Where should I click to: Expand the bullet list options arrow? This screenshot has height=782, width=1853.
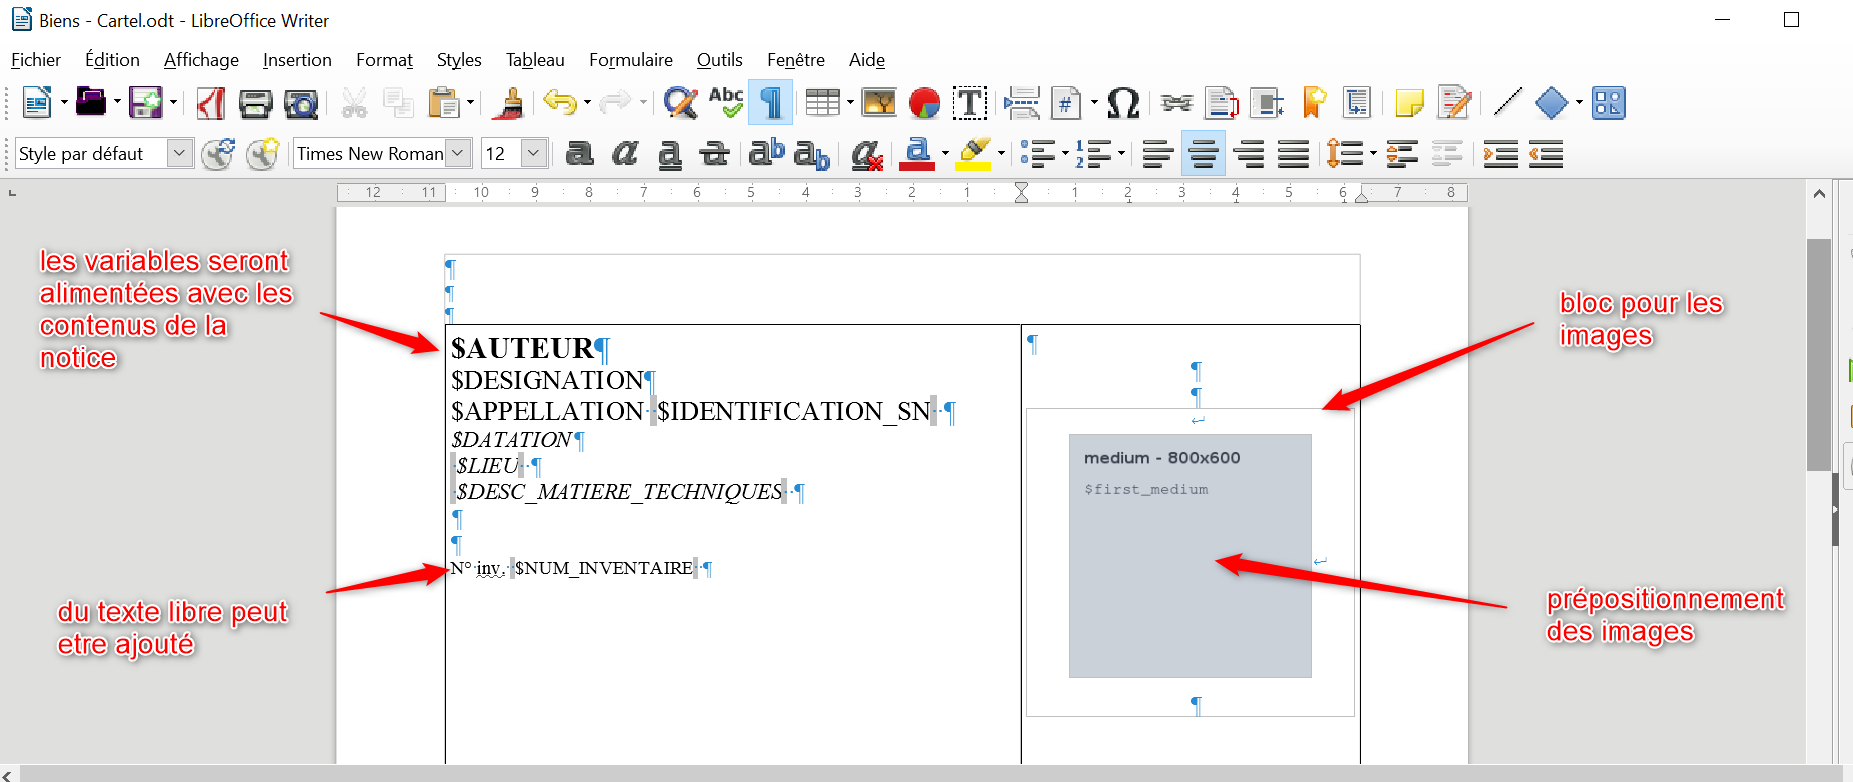(1065, 154)
